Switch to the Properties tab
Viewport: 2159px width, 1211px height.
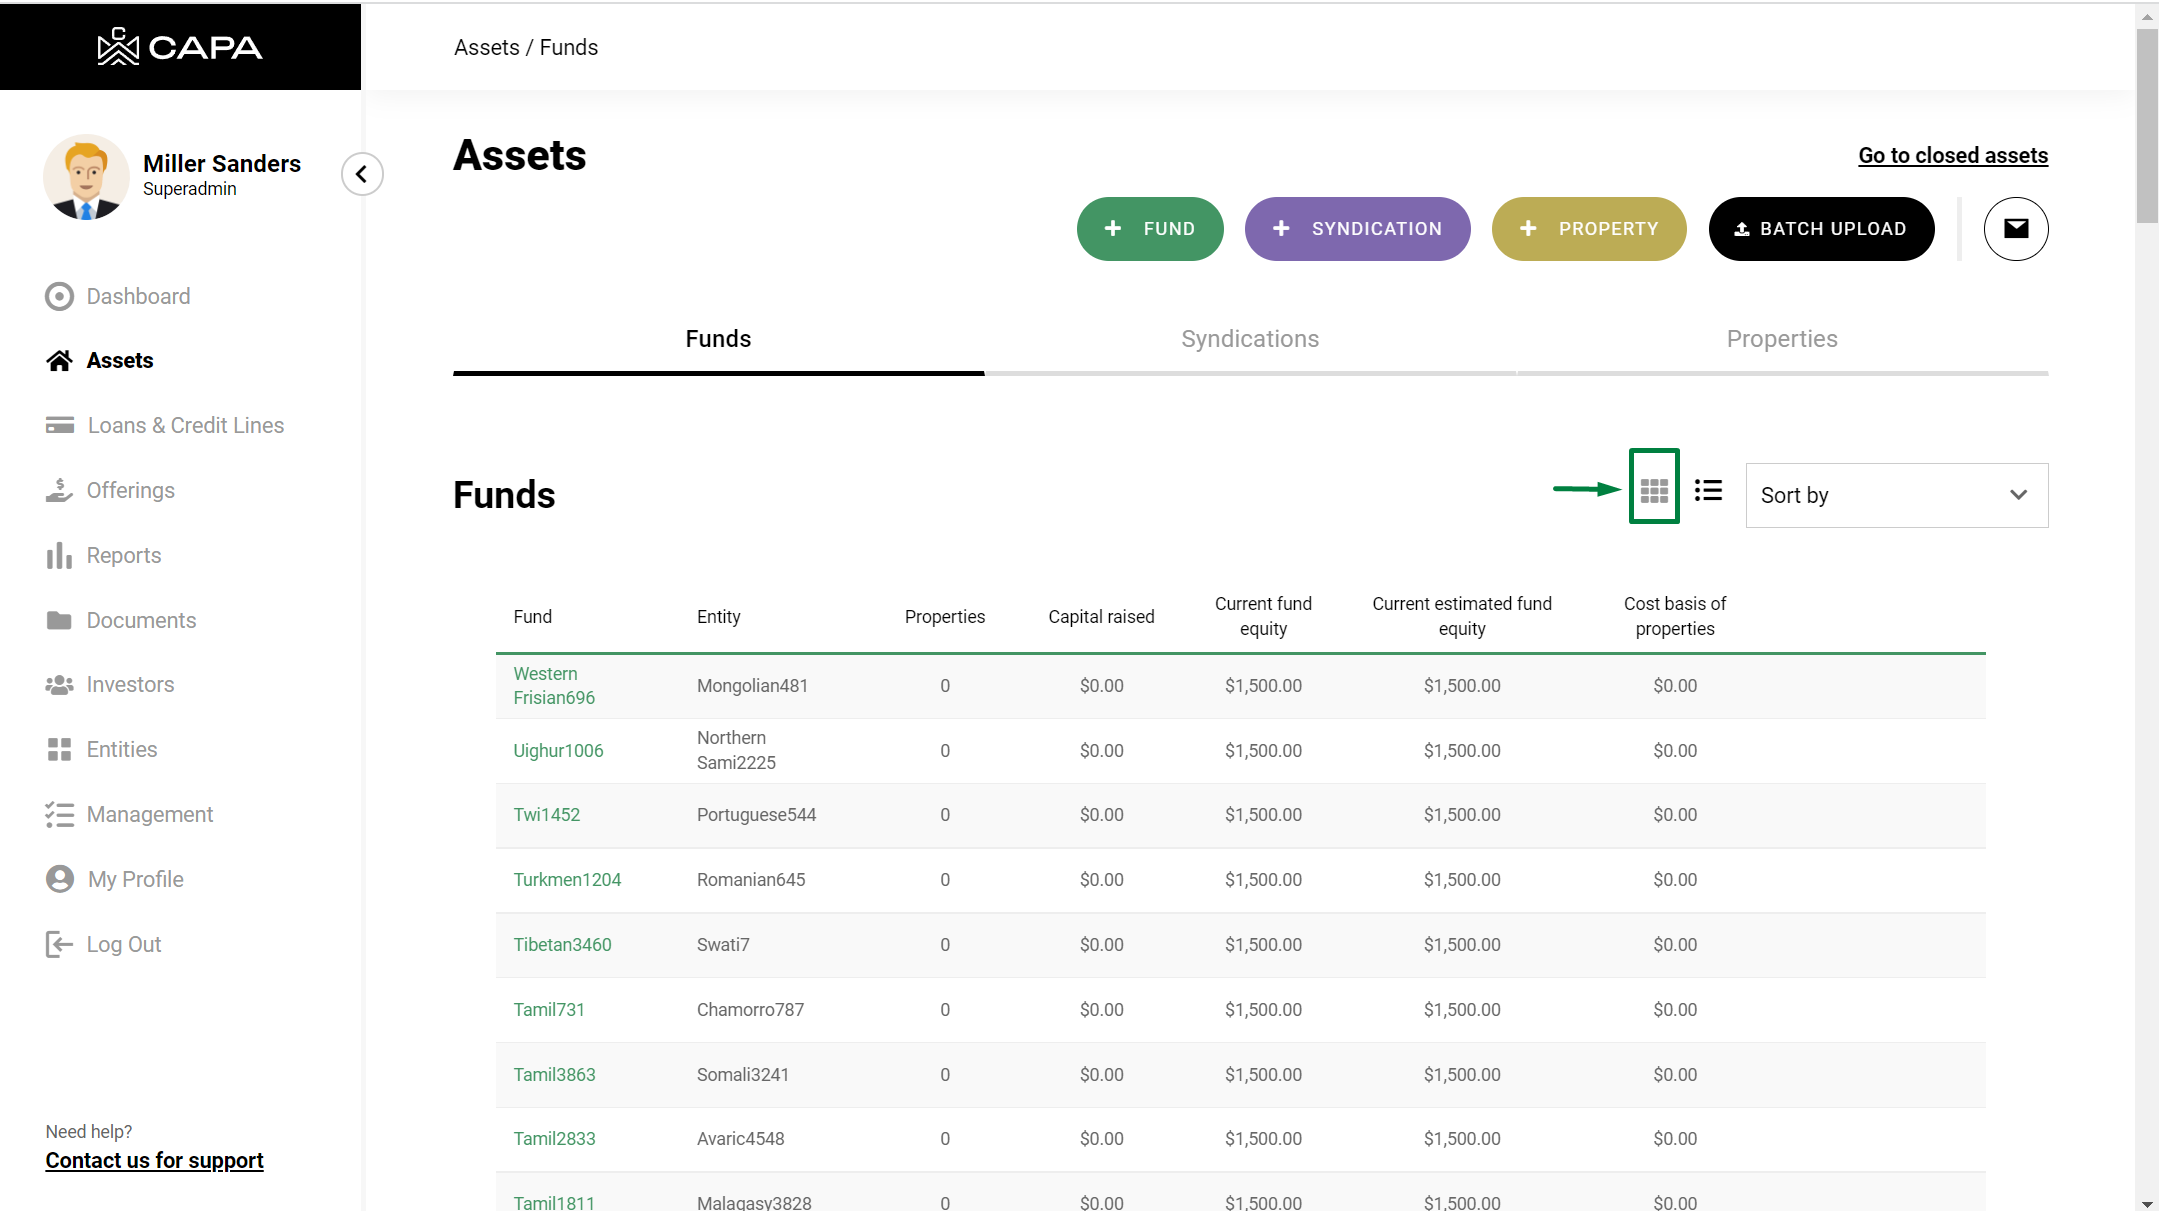coord(1781,339)
